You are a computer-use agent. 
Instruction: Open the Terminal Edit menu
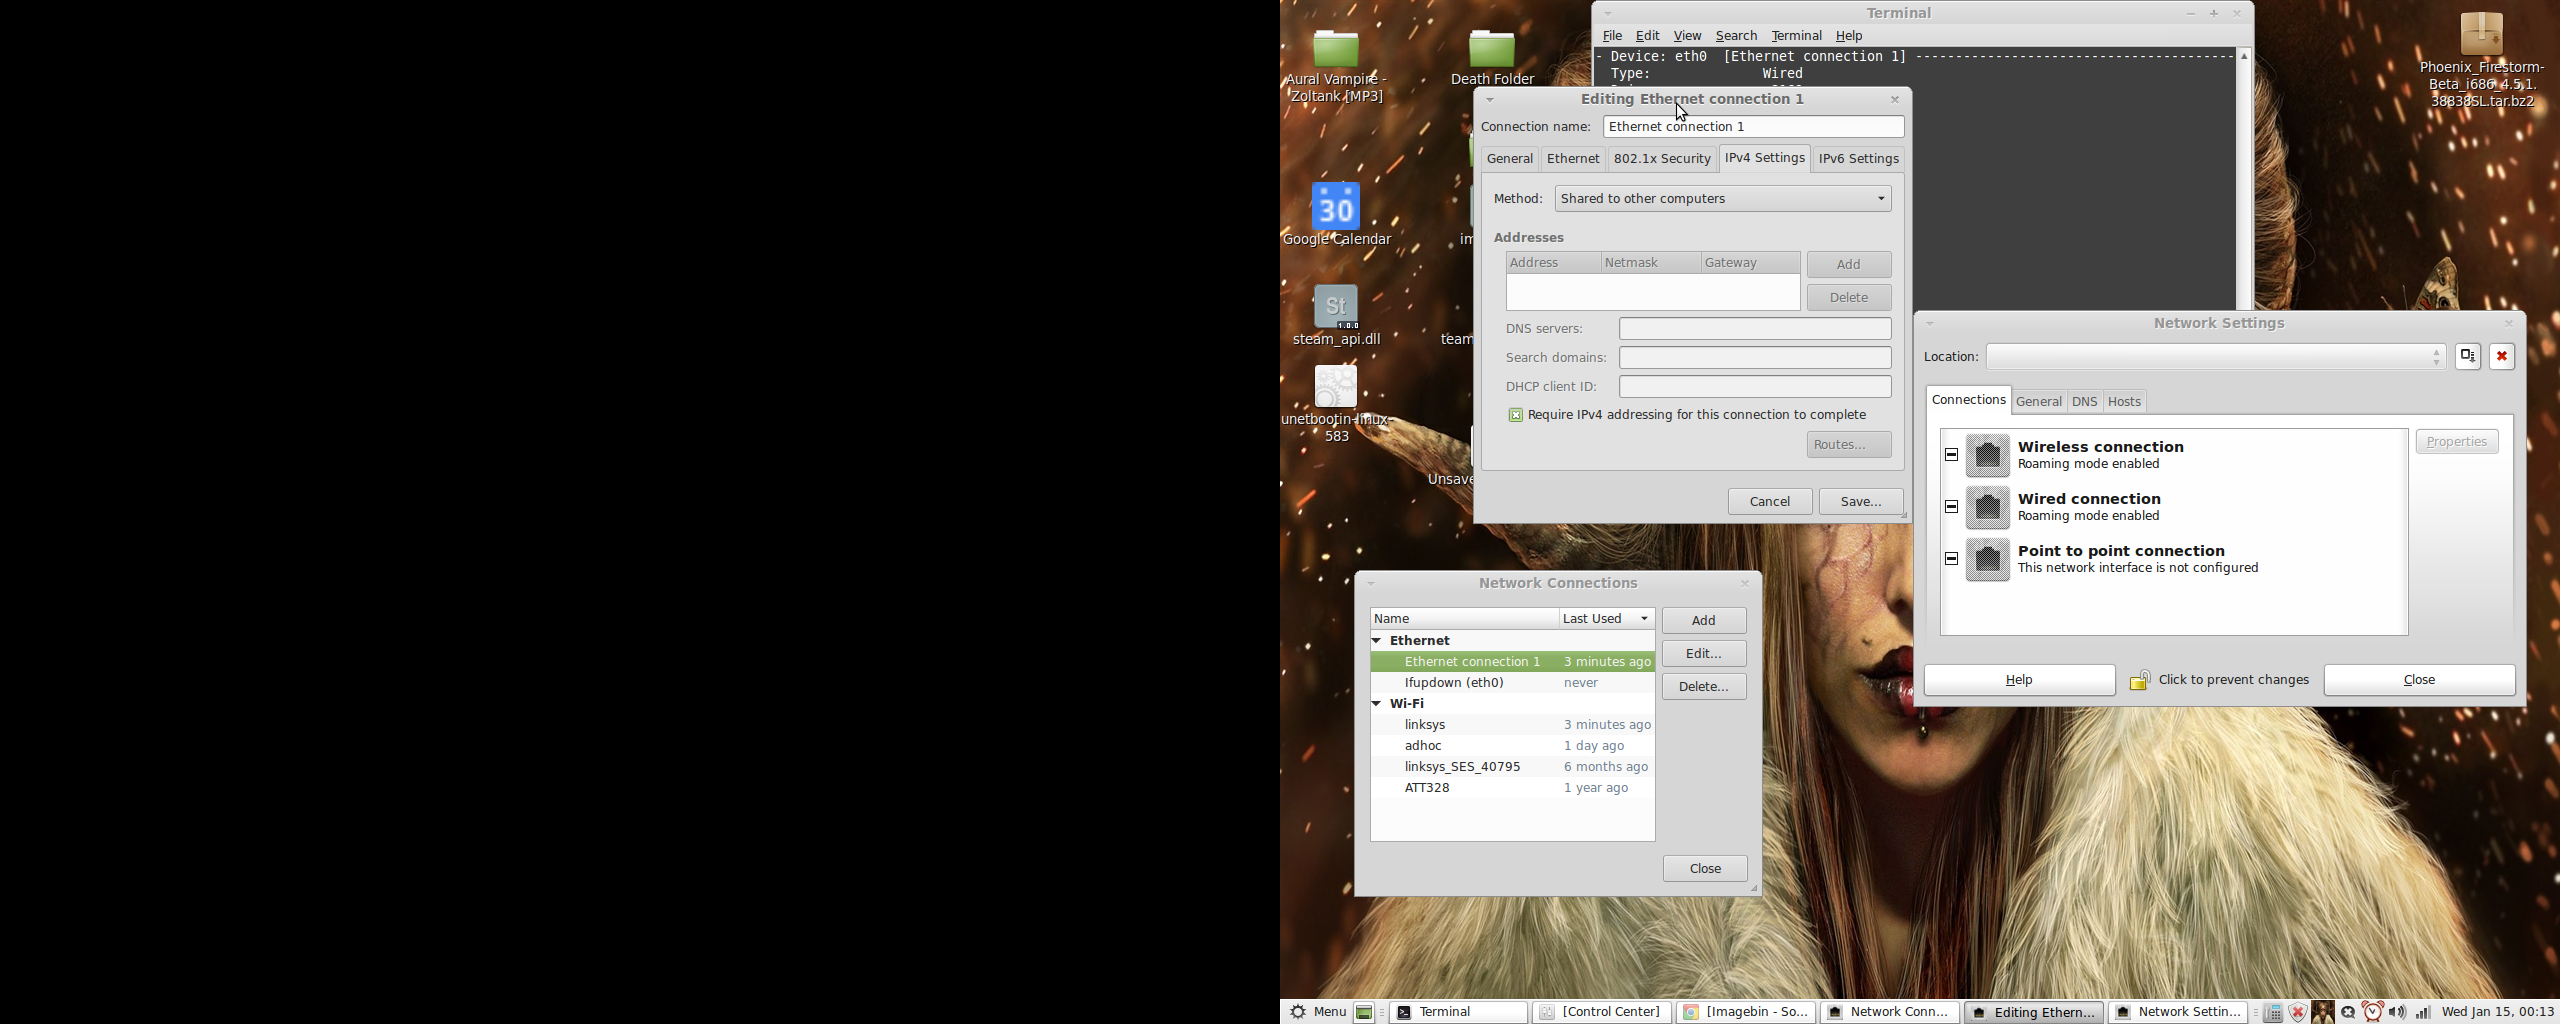tap(1647, 36)
